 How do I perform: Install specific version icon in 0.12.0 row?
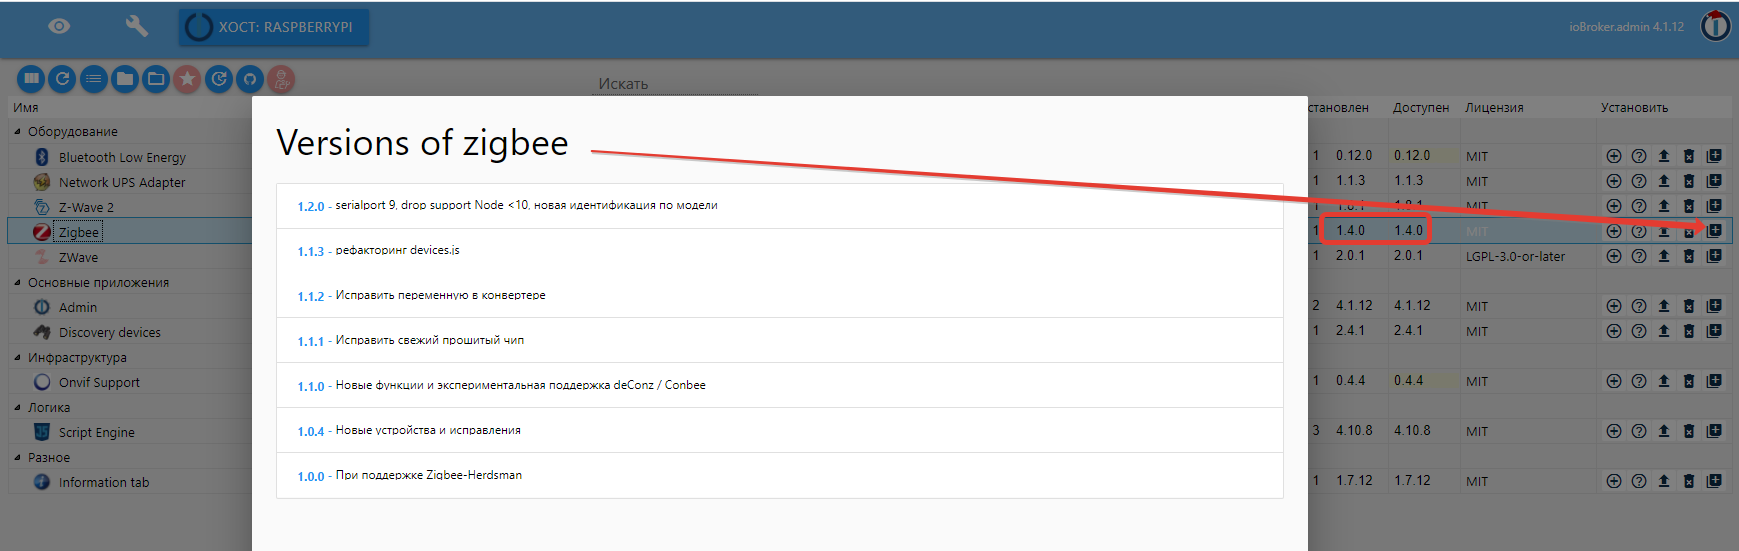point(1714,156)
